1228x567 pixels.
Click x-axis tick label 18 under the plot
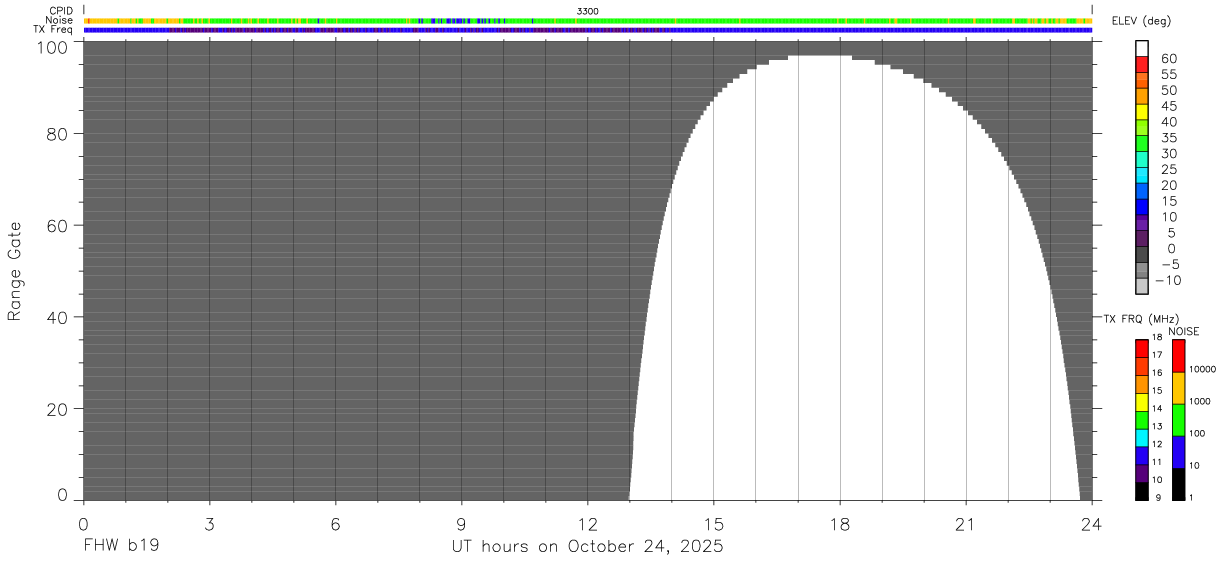click(x=839, y=524)
